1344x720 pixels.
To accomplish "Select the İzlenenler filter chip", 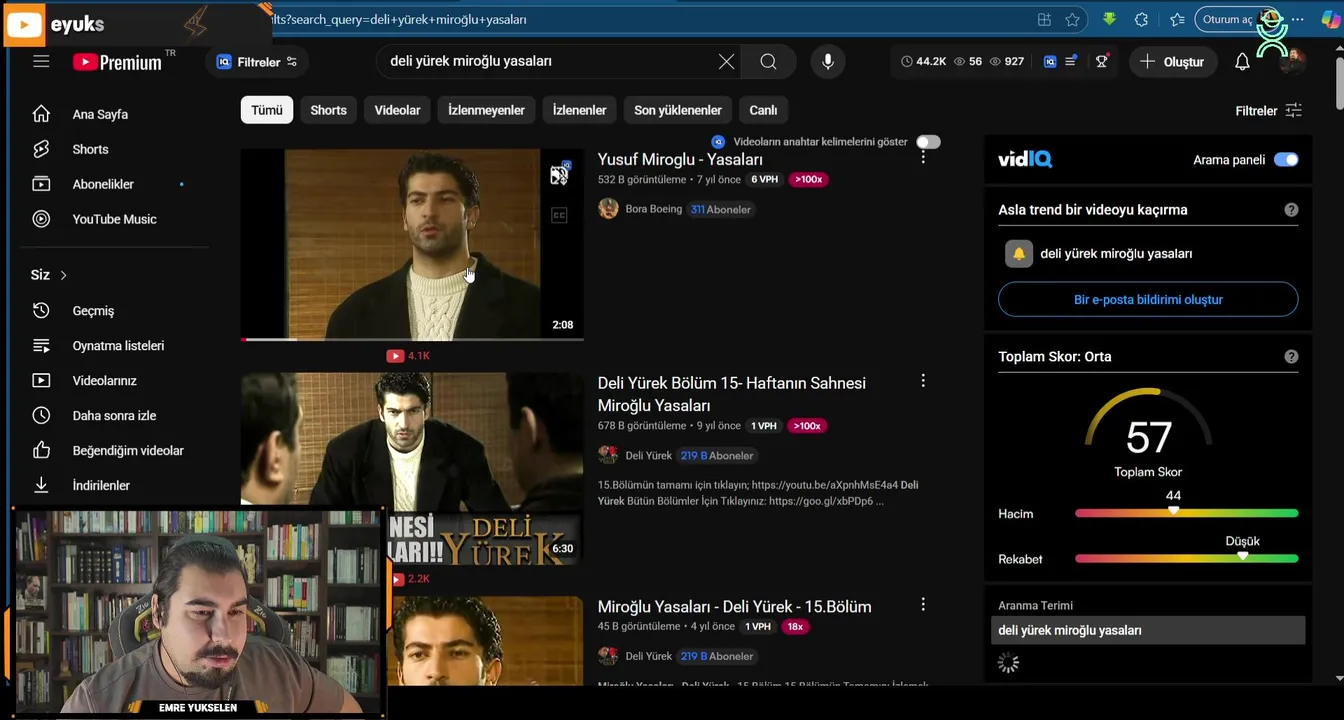I will pos(580,110).
